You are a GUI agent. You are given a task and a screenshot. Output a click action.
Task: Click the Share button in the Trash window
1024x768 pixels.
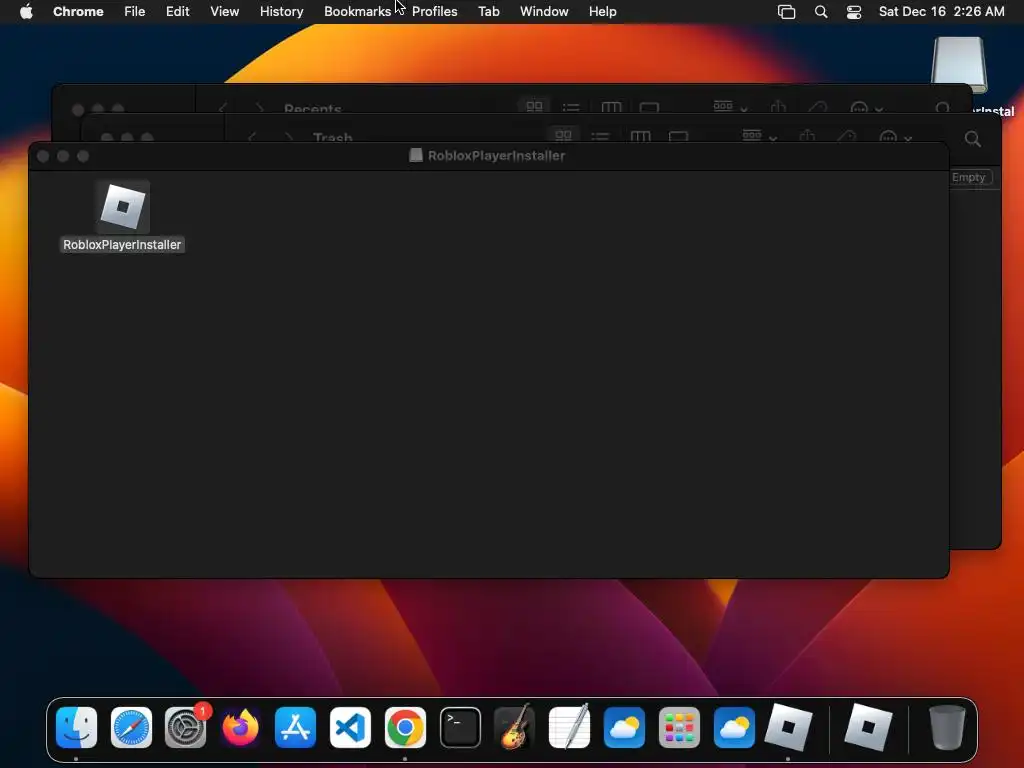(807, 136)
